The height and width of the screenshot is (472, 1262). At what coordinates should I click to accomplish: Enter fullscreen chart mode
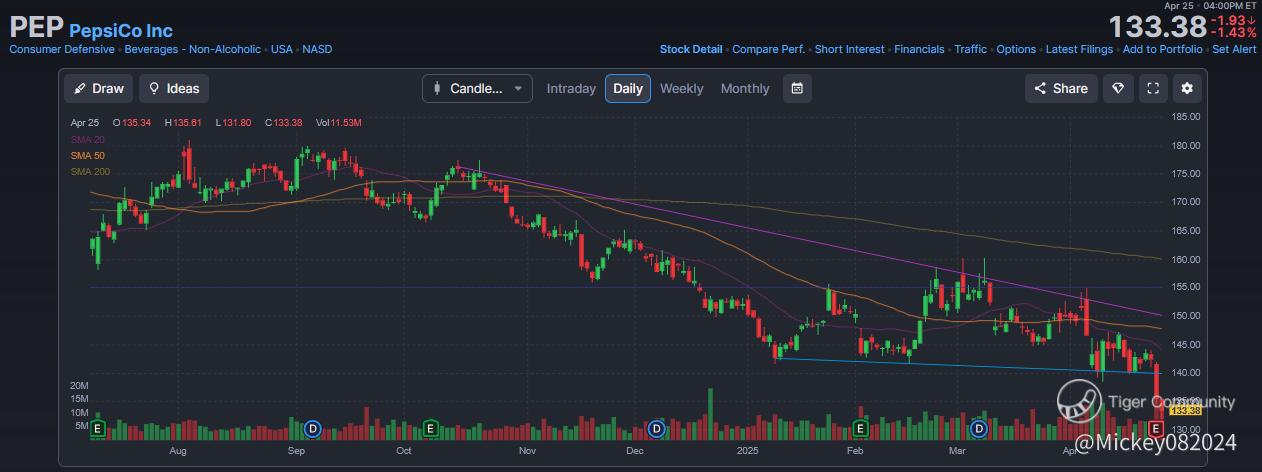pos(1153,88)
